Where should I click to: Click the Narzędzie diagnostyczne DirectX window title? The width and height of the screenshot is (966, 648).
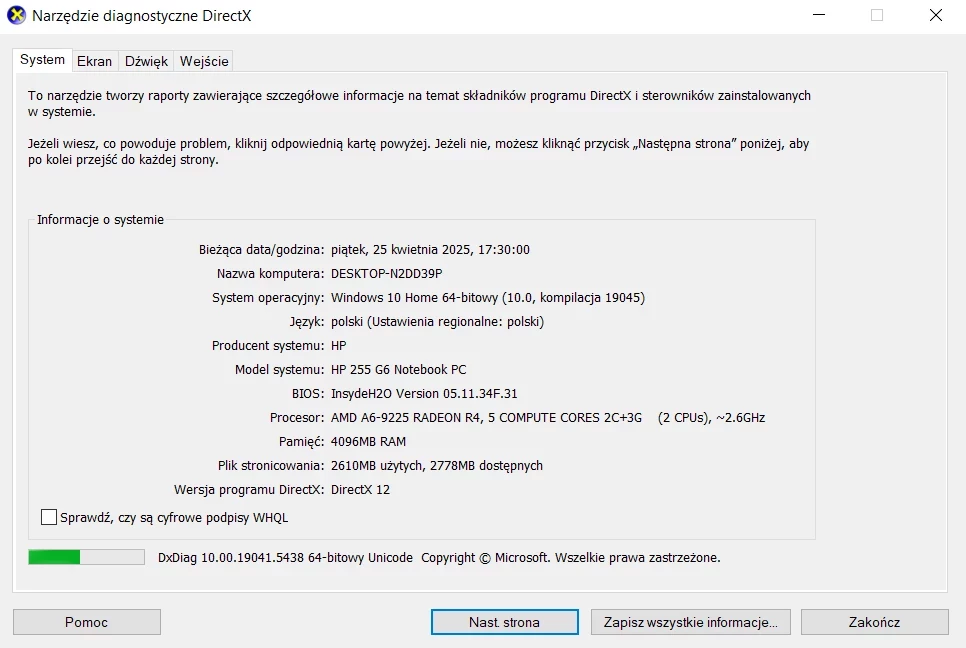(142, 16)
